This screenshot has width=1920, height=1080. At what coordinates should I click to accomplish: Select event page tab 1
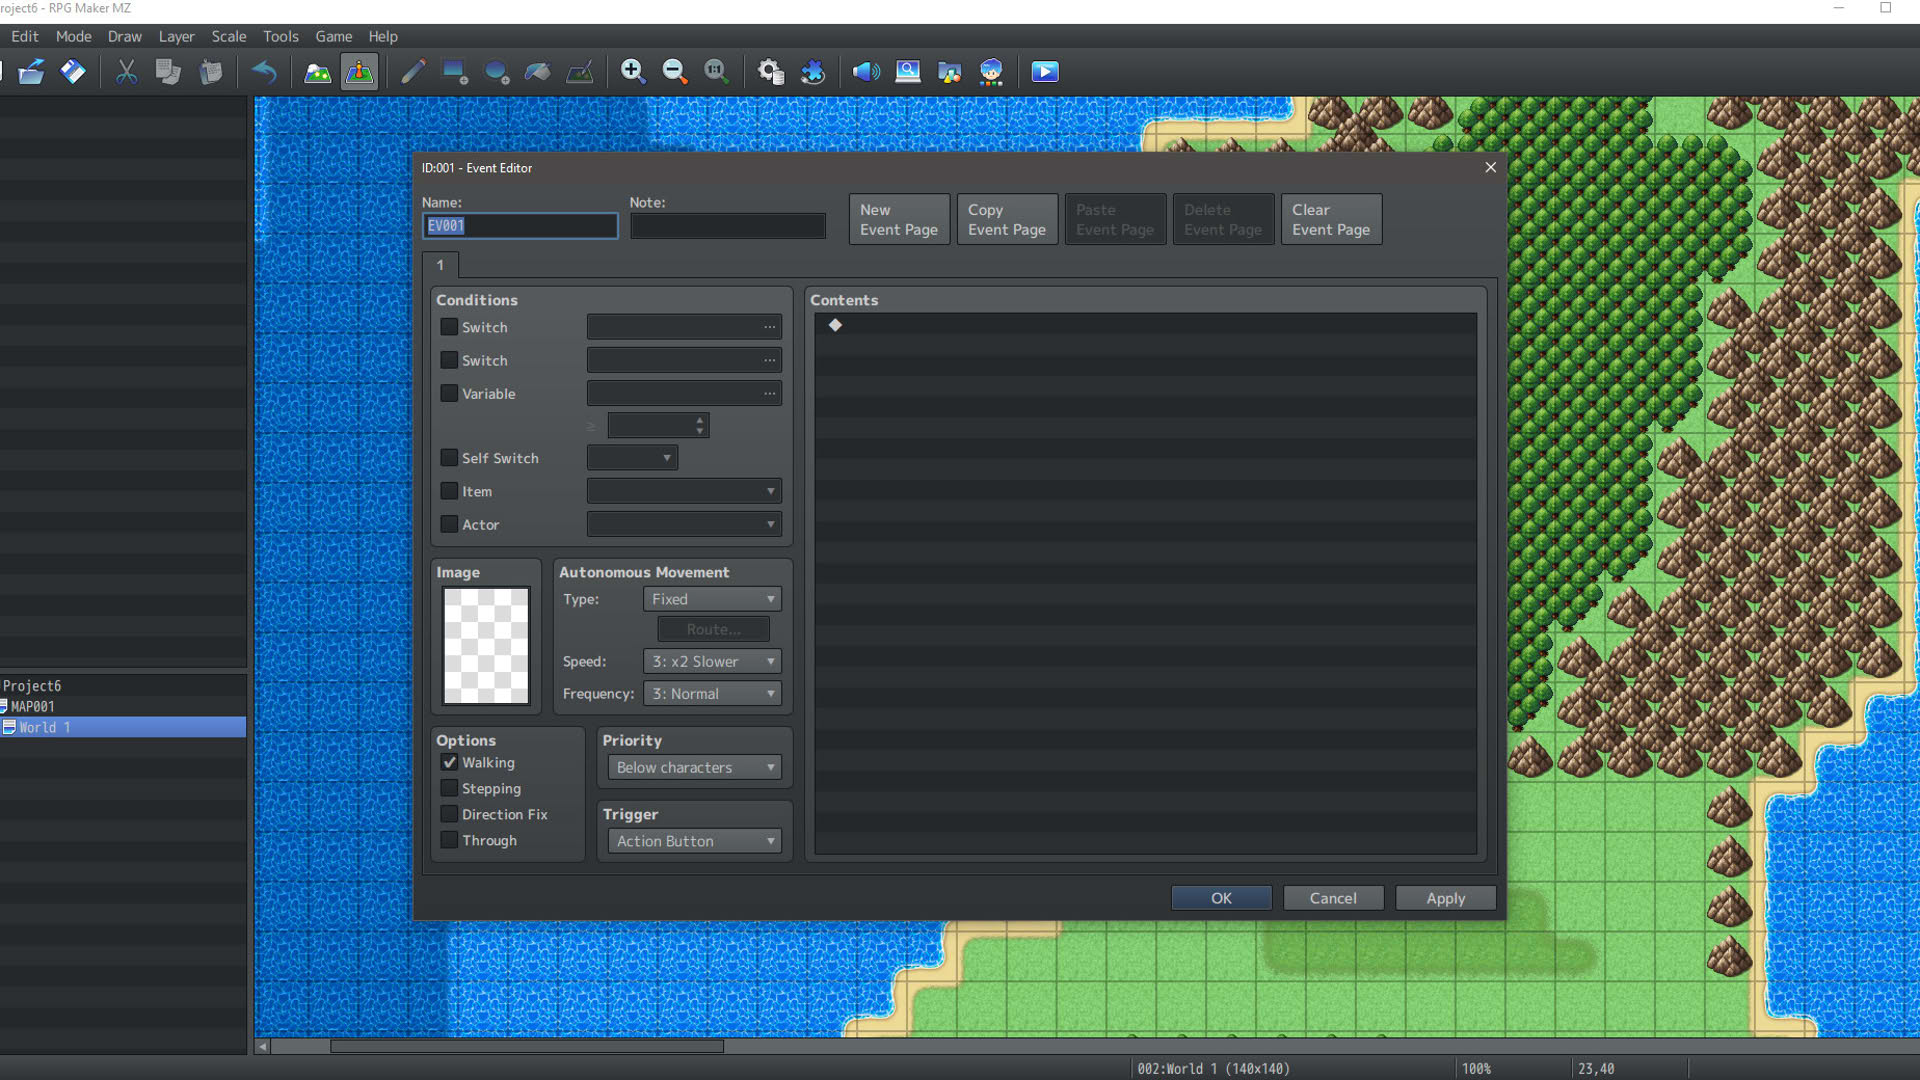(440, 265)
